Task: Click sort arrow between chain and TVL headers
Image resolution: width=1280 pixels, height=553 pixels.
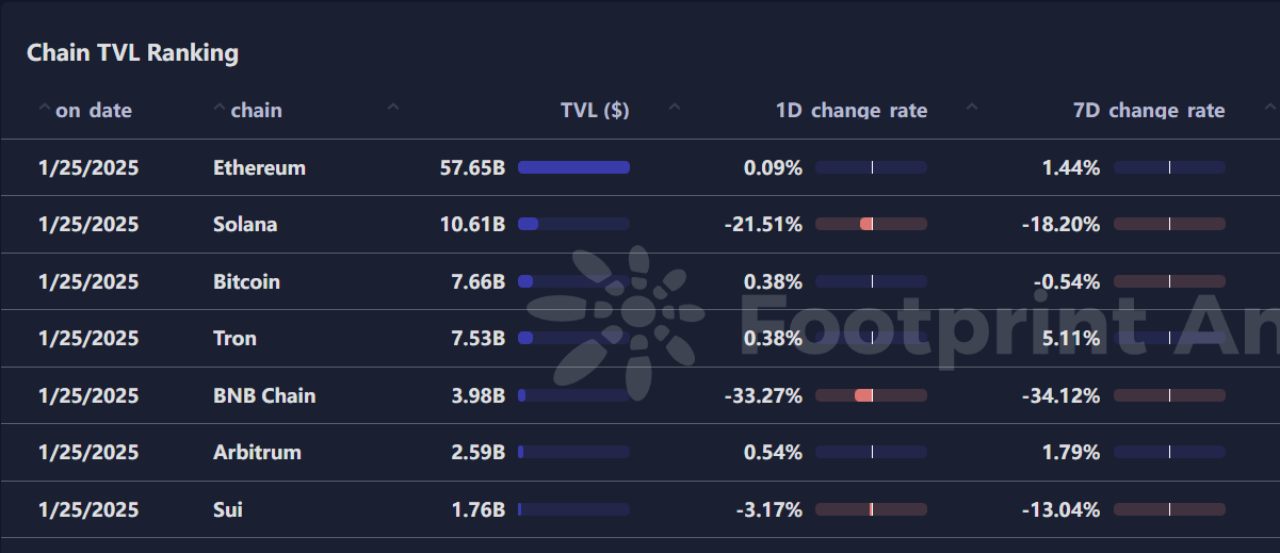Action: [393, 106]
